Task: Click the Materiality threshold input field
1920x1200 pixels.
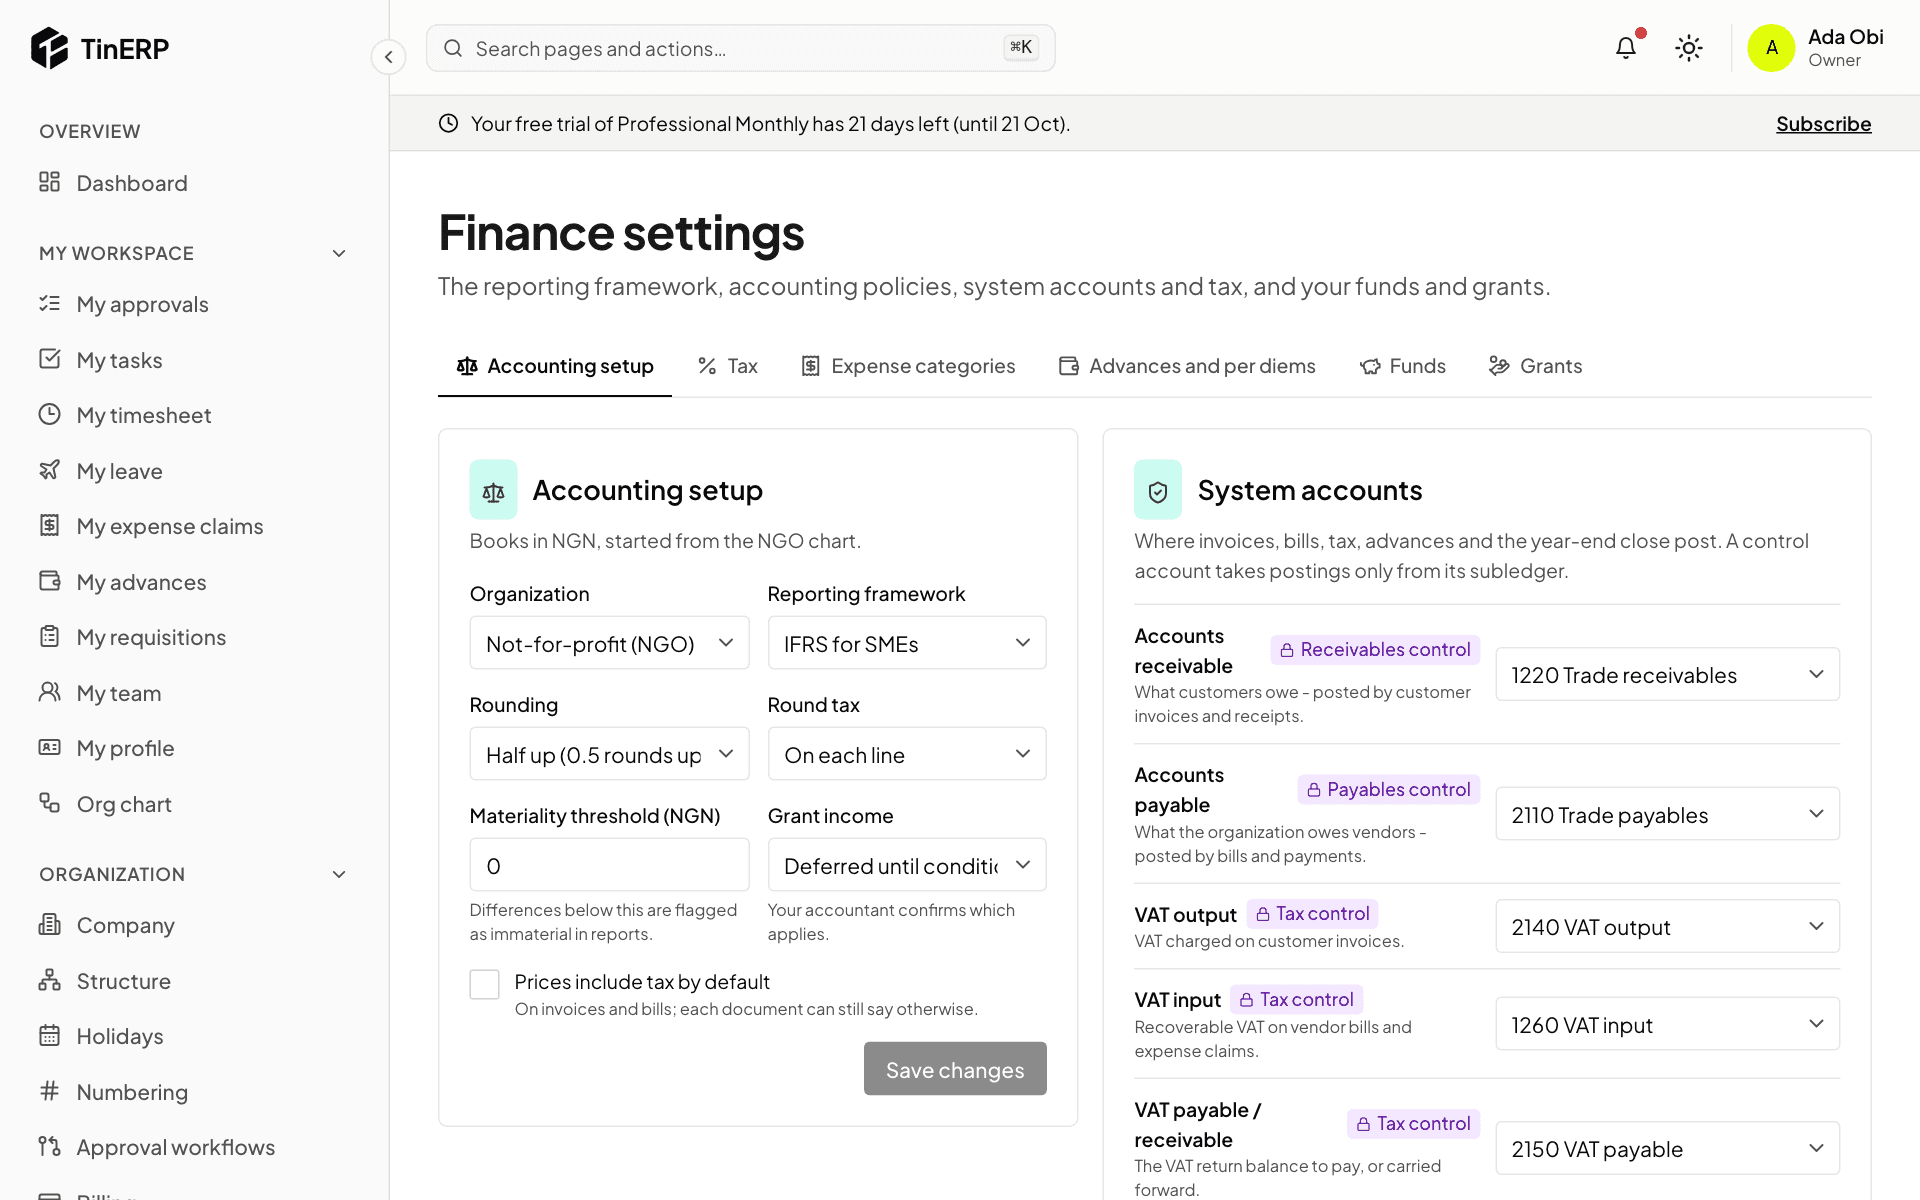Action: click(x=609, y=865)
